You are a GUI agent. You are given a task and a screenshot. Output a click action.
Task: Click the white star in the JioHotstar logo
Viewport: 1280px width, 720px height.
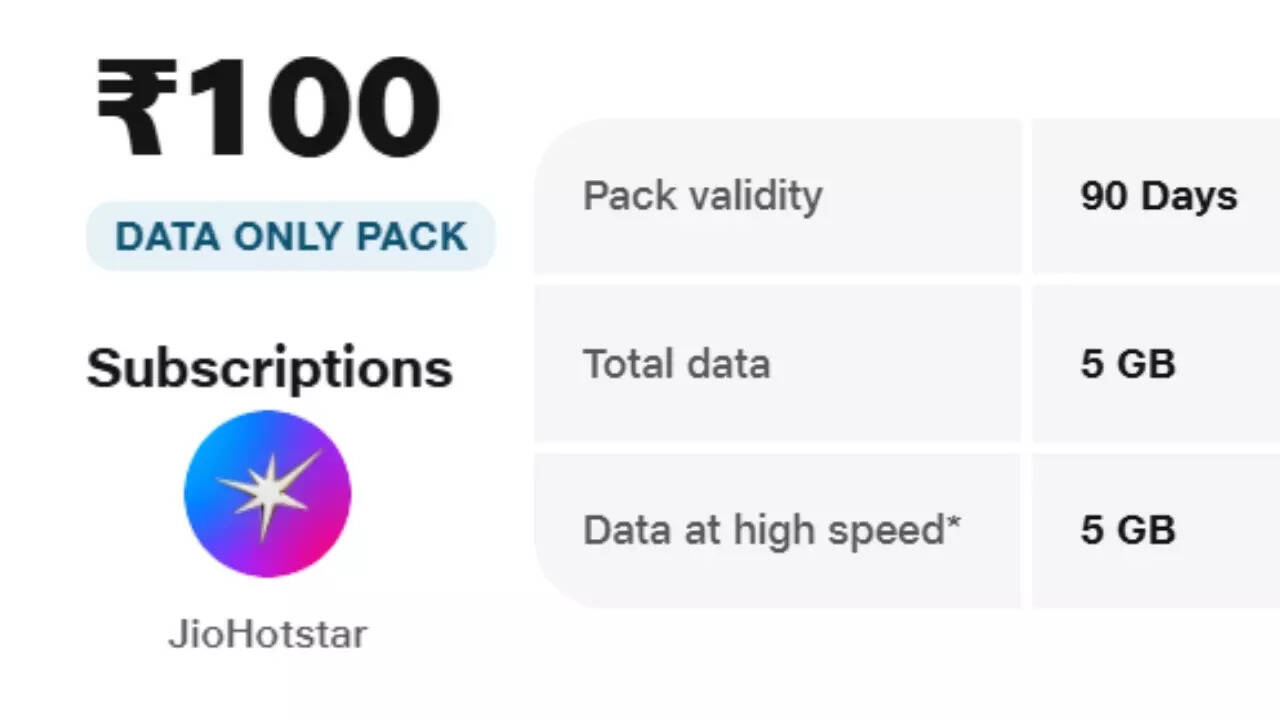coord(267,490)
